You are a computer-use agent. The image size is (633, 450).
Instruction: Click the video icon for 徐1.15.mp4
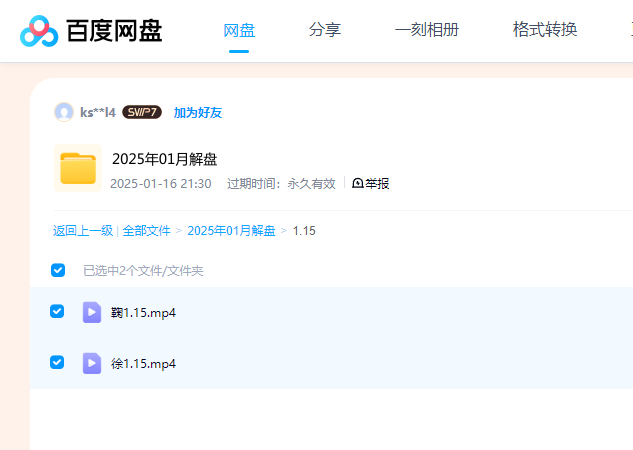coord(92,363)
